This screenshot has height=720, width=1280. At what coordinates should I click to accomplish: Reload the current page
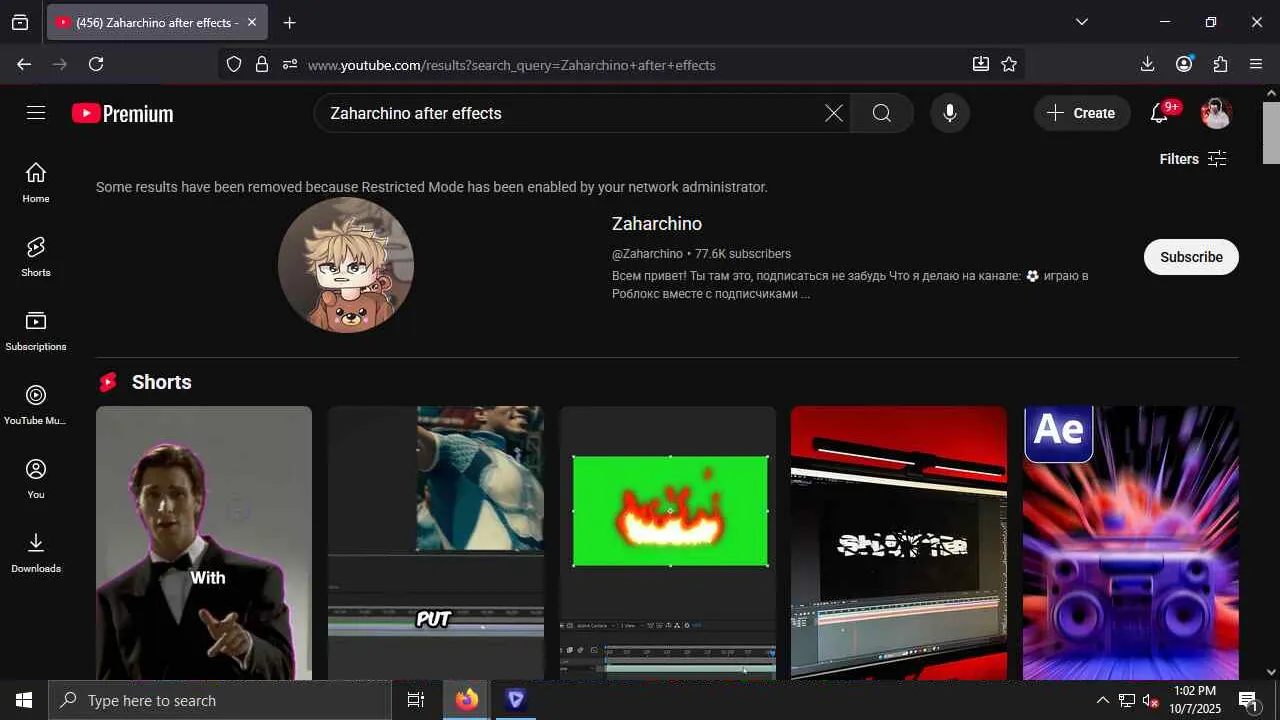(x=96, y=64)
